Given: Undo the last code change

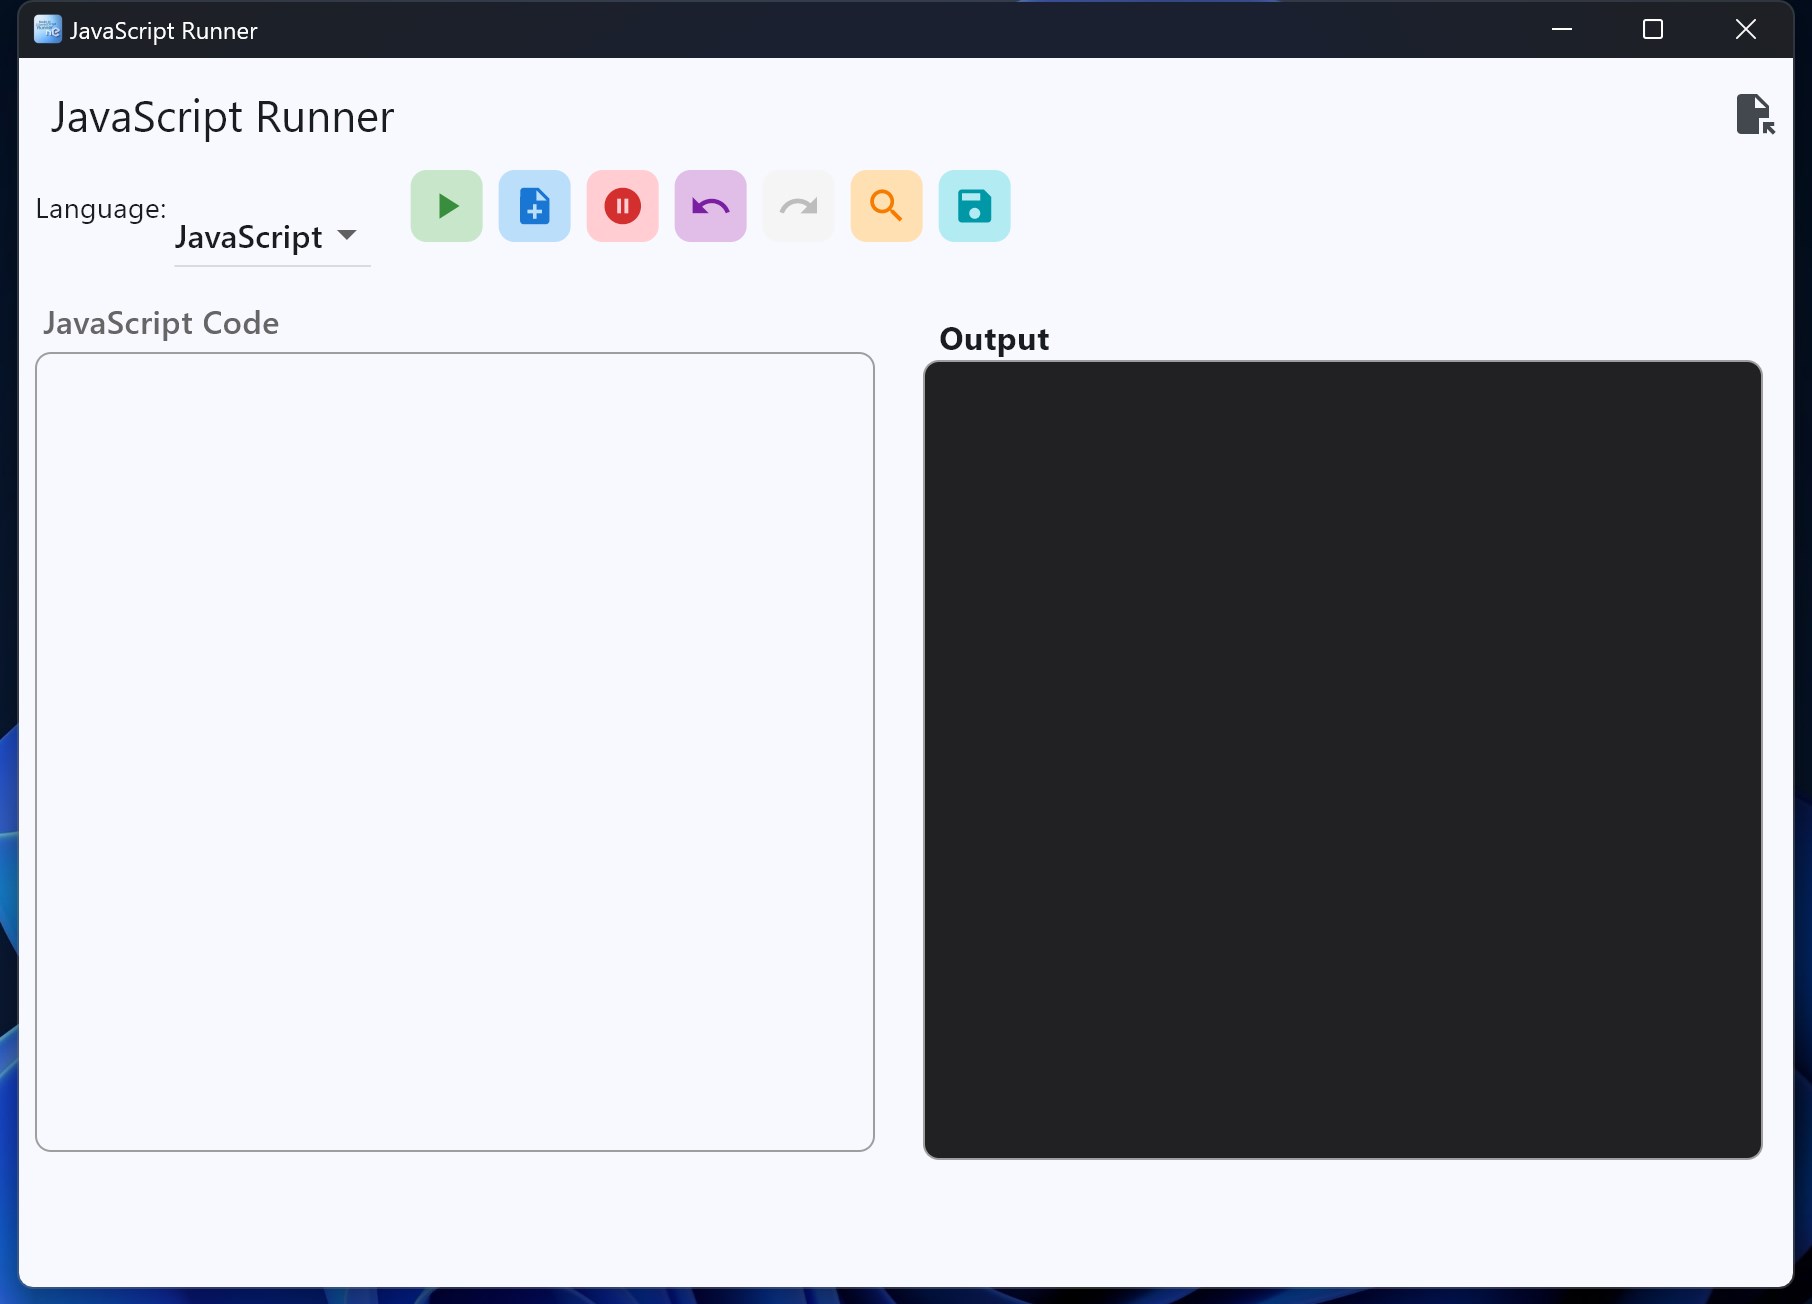Looking at the screenshot, I should click(710, 206).
